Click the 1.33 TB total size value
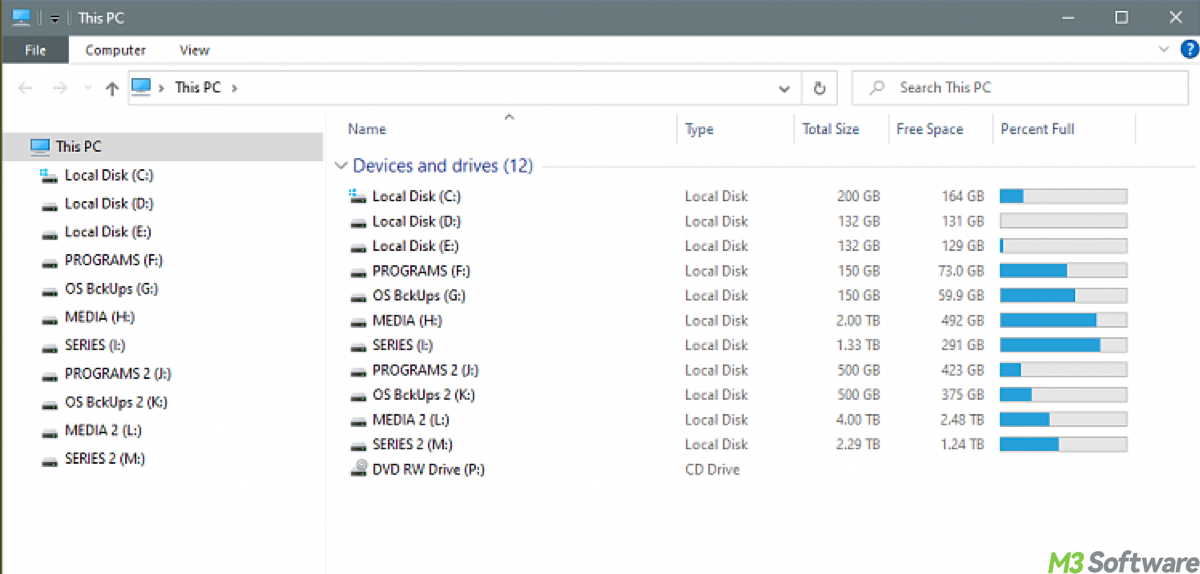Screen dimensions: 1200x574 tap(858, 345)
